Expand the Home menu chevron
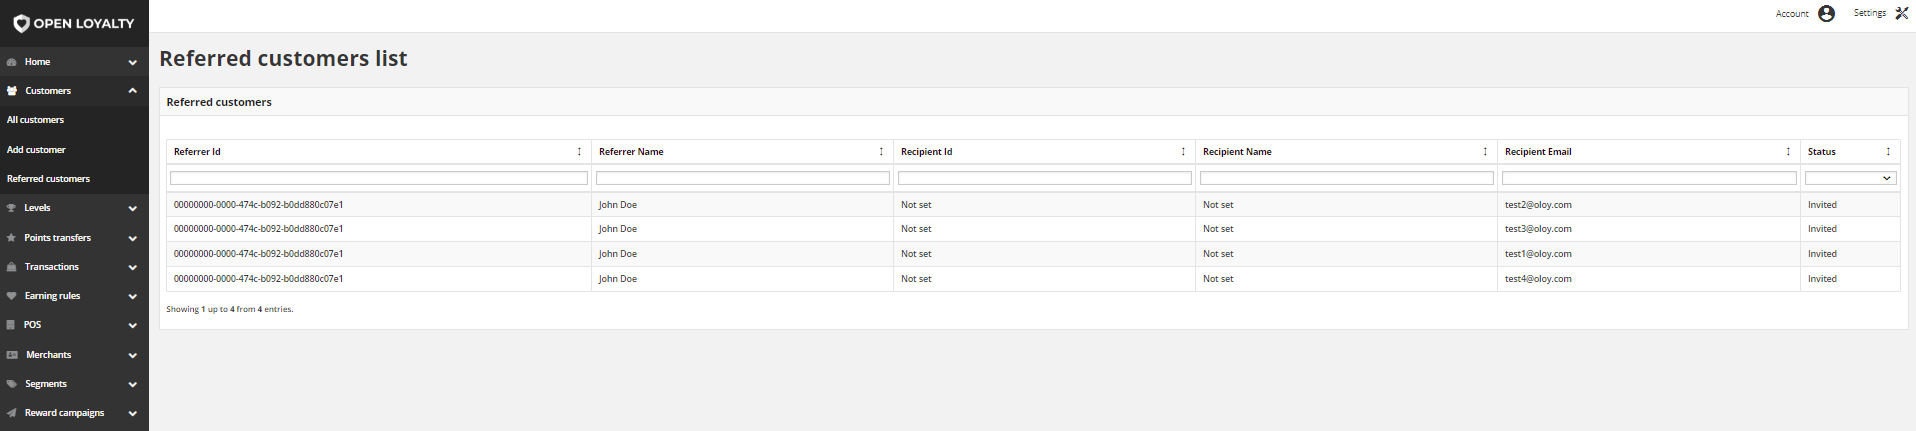 pos(132,63)
